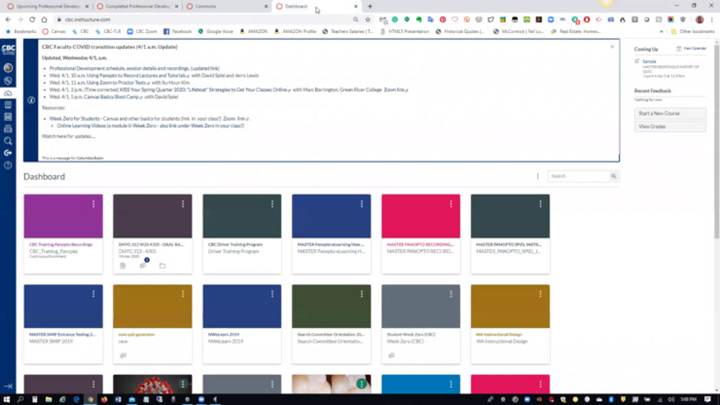Open the Help question-mark icon in sidebar
720x405 pixels.
8,165
